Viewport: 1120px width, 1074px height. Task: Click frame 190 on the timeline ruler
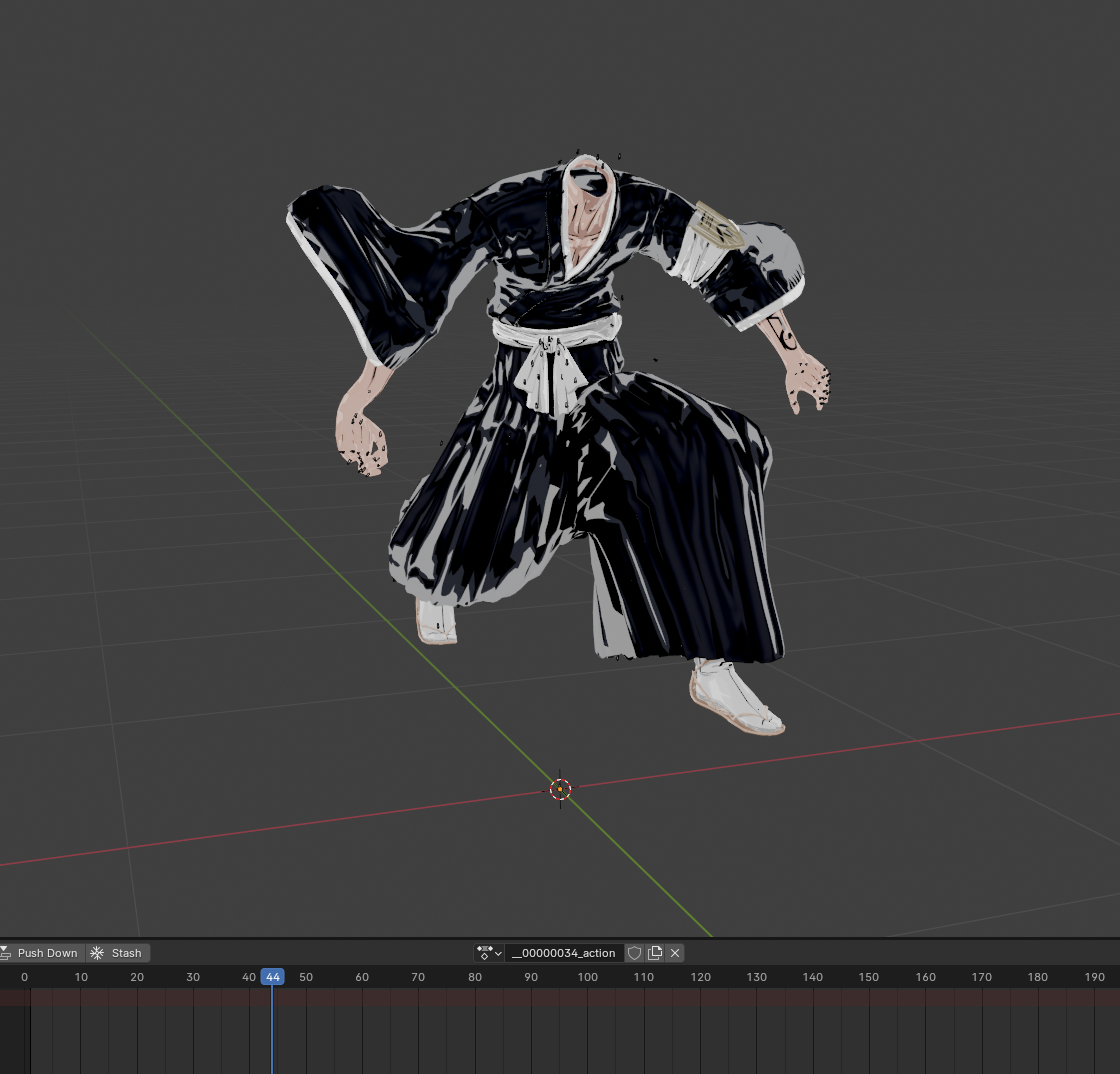pos(1094,977)
